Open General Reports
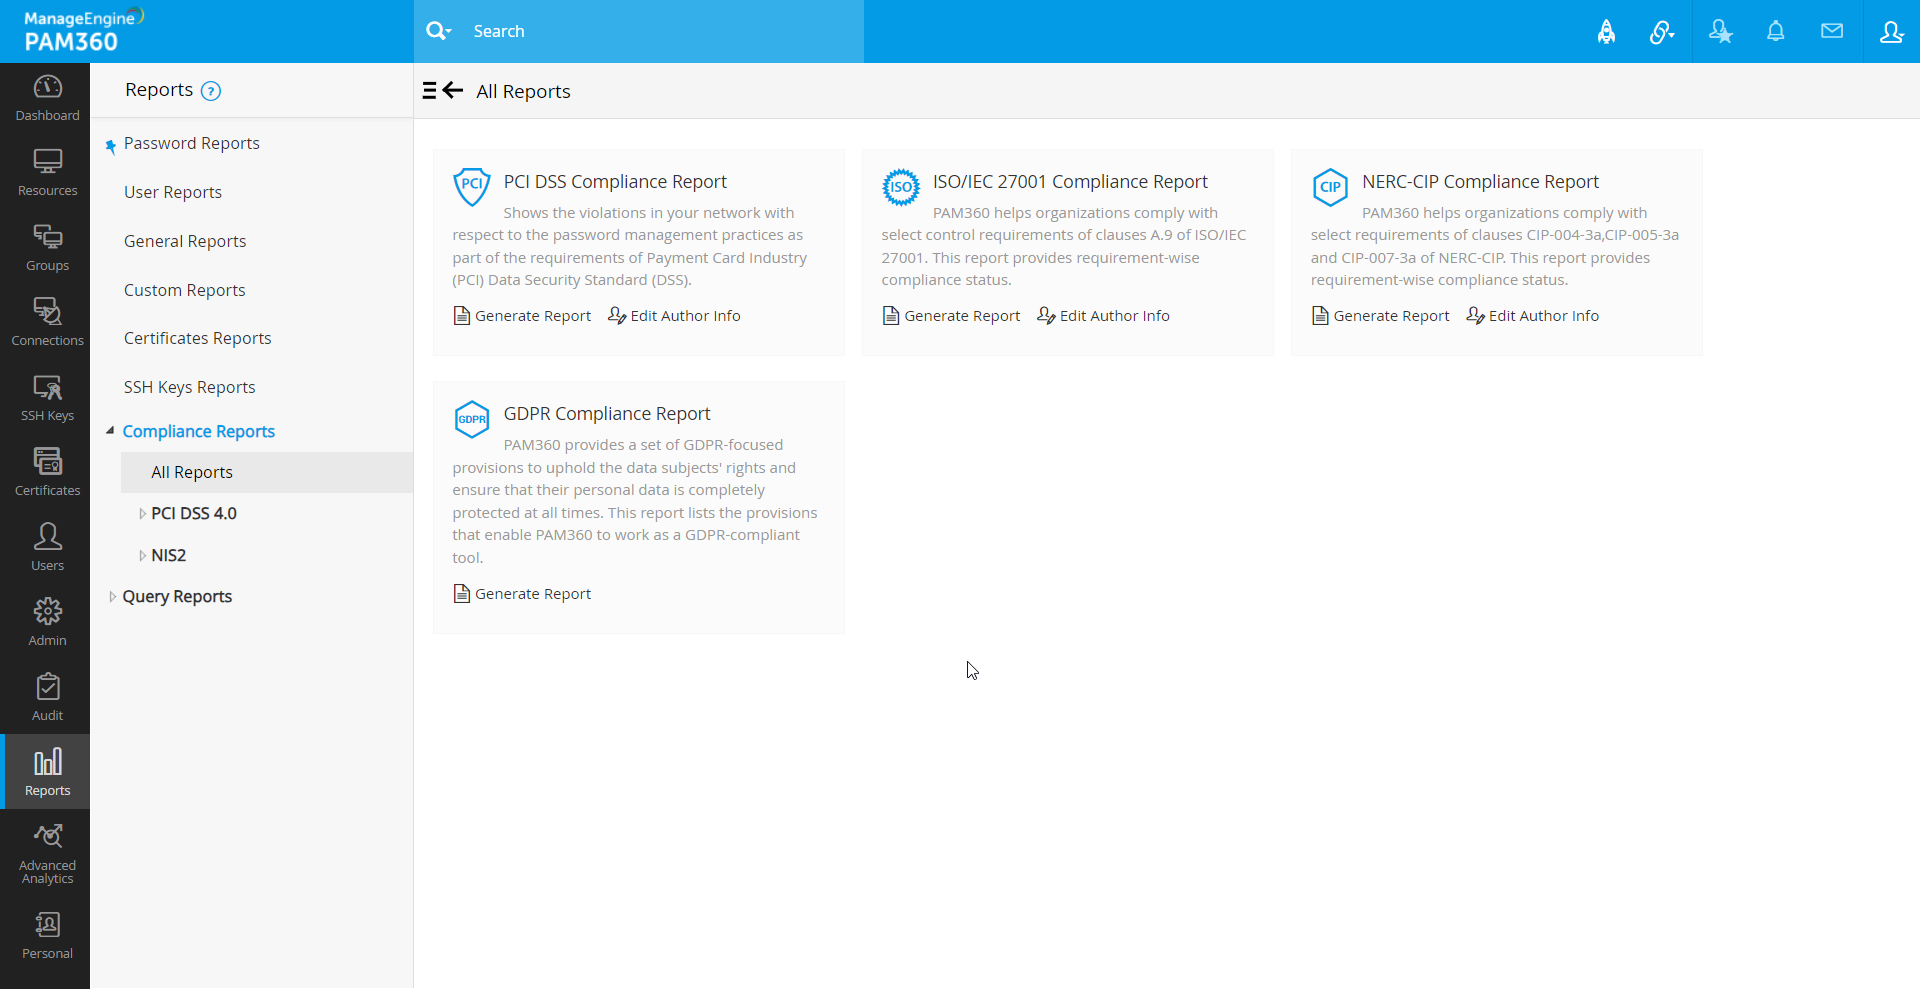 click(185, 241)
